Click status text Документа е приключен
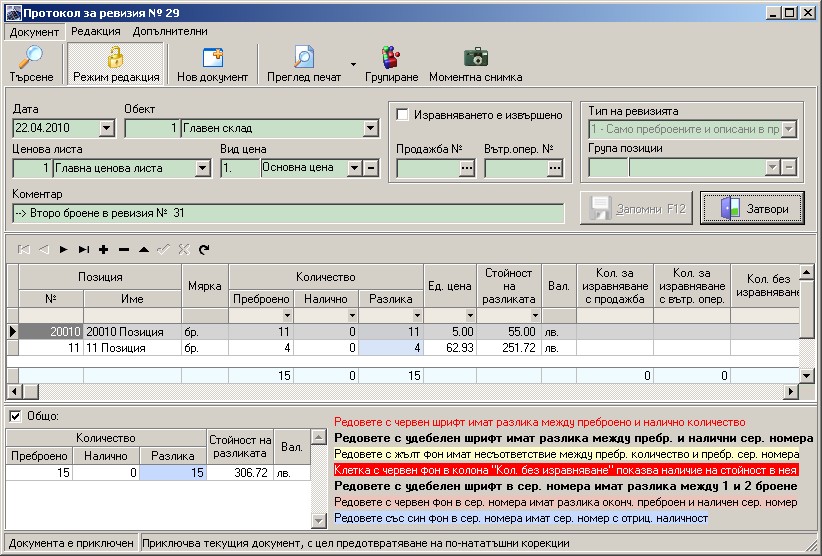Viewport: 822px width, 556px height. (71, 543)
